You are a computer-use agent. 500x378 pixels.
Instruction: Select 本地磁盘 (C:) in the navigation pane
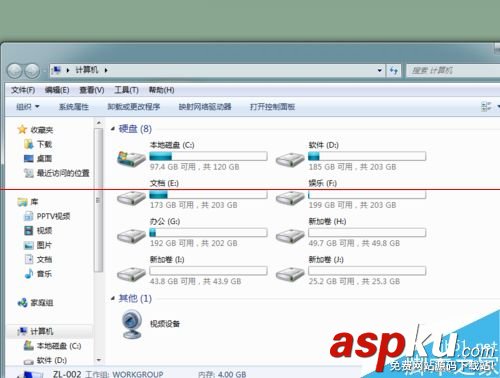tap(53, 346)
